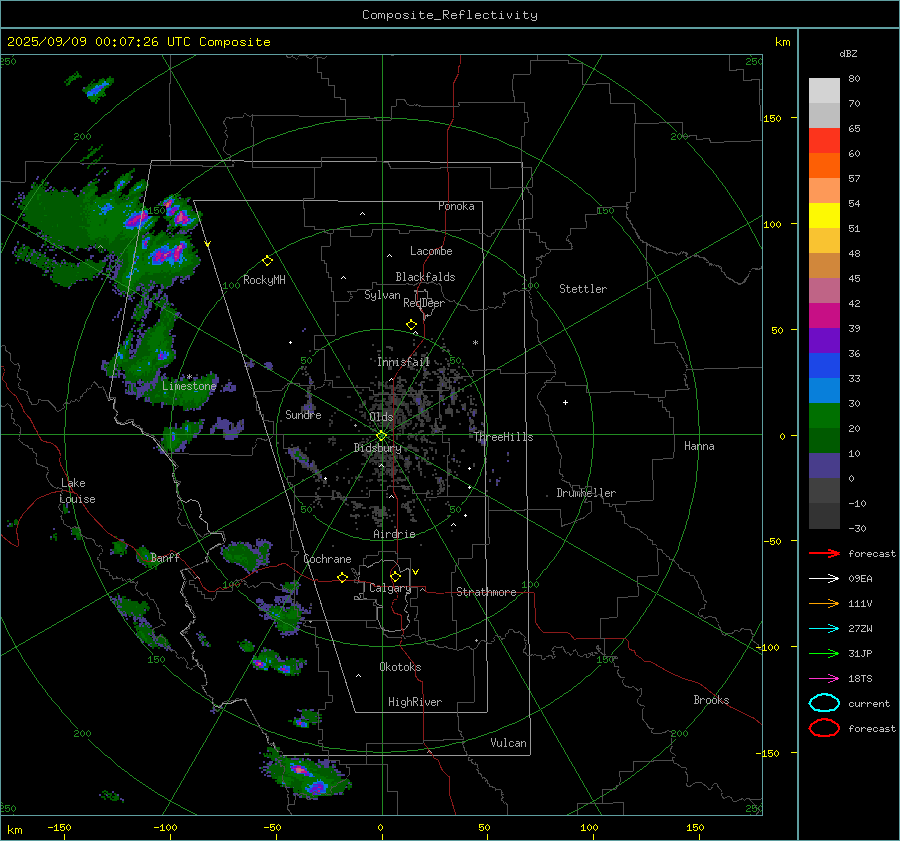Click the storm echo west of Okotoks
The image size is (900, 841).
tap(278, 662)
